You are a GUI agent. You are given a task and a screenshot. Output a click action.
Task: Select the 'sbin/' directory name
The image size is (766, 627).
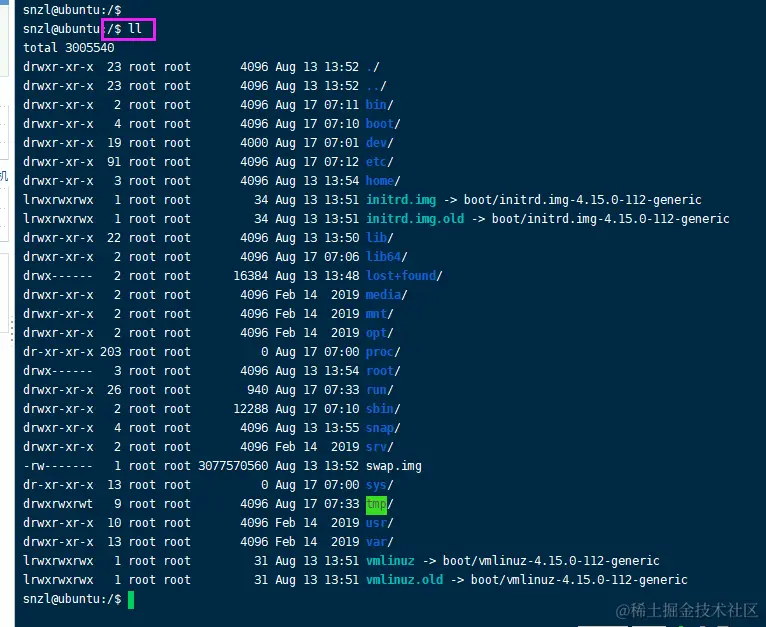click(383, 410)
